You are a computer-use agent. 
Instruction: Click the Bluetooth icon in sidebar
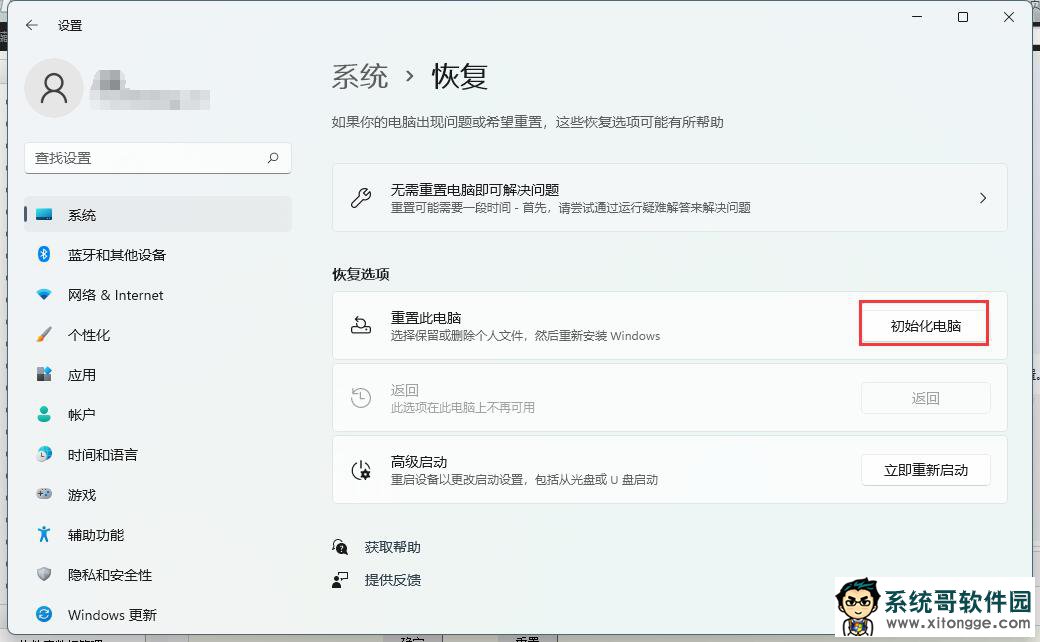(x=44, y=255)
